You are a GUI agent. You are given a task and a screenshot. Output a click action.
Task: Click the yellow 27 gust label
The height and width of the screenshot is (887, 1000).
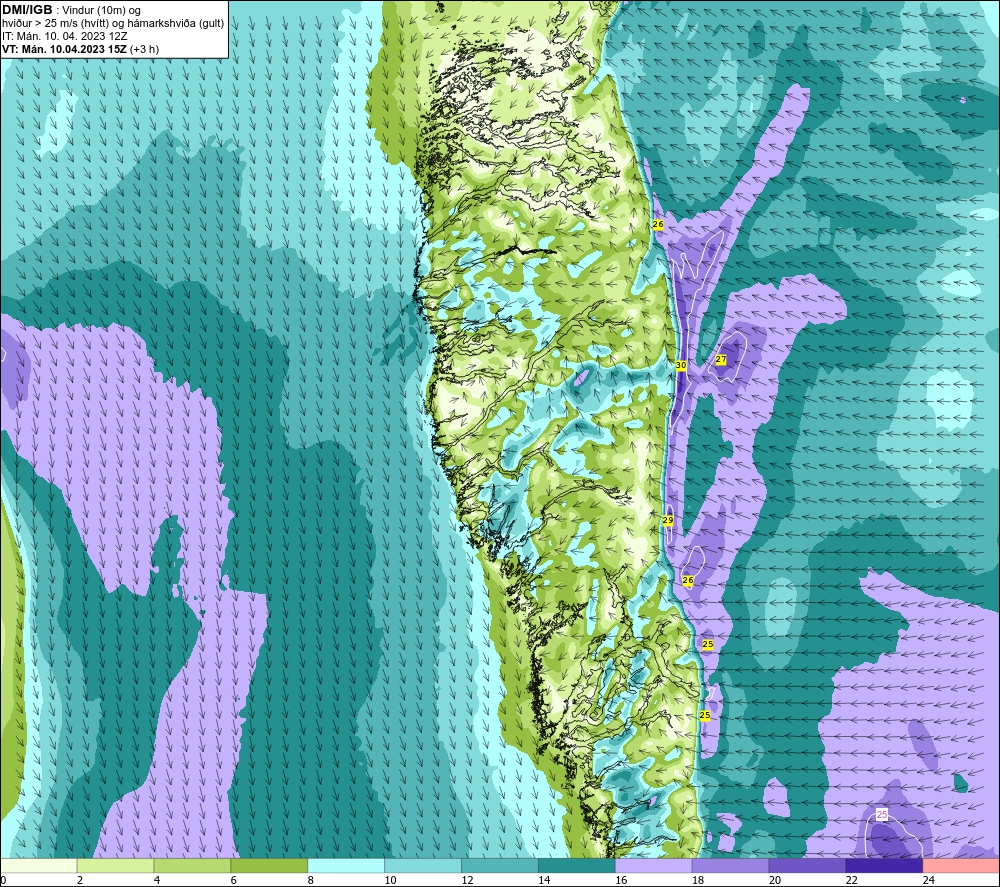721,360
